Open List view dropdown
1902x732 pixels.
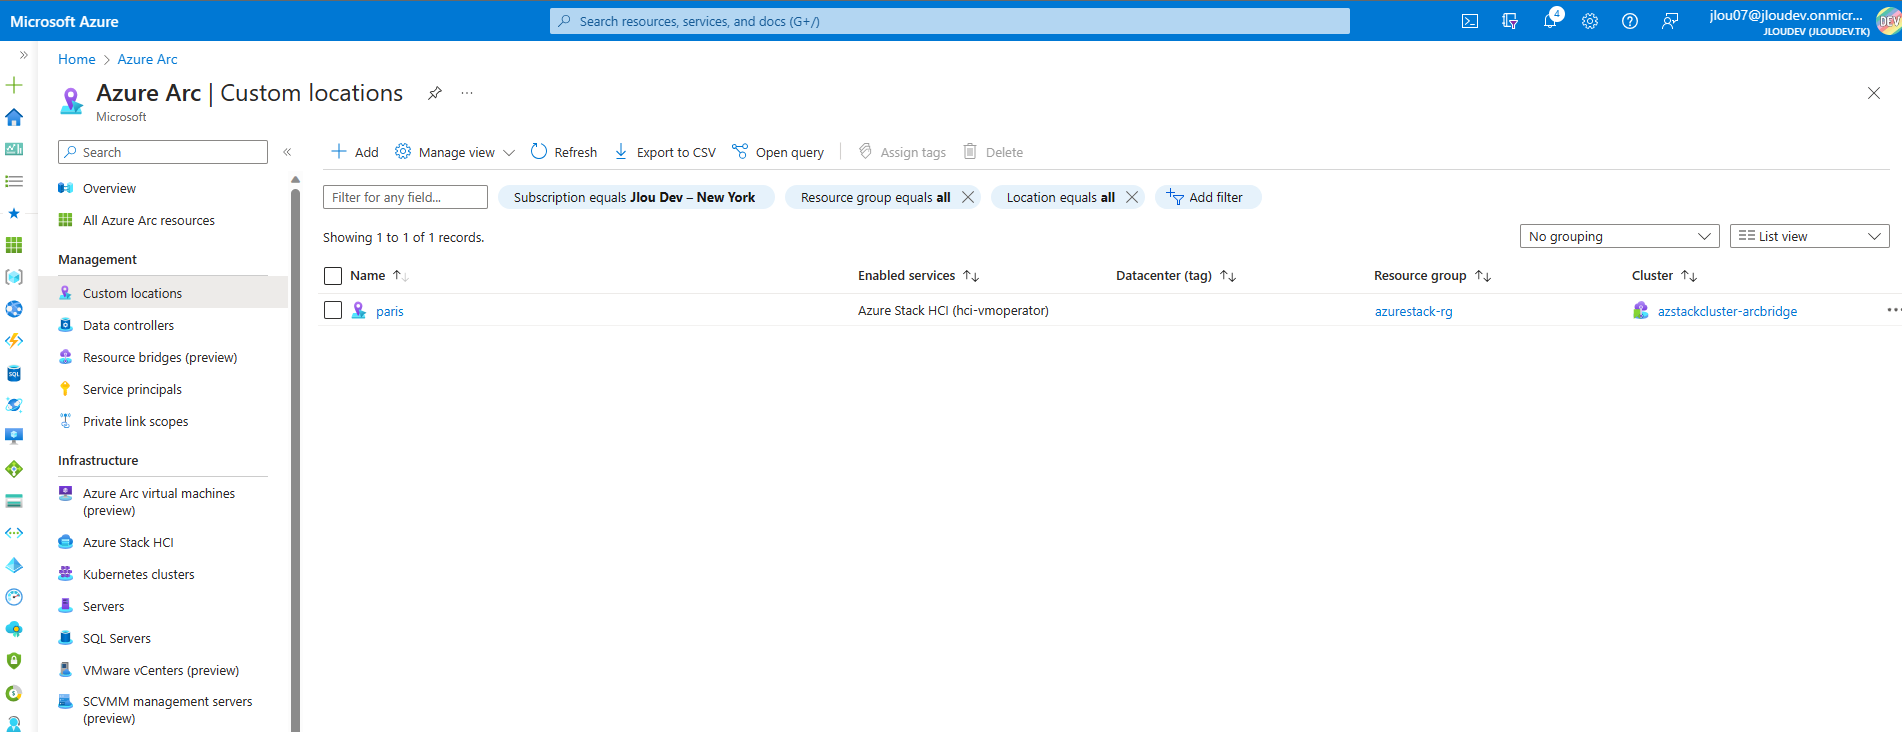[1810, 236]
